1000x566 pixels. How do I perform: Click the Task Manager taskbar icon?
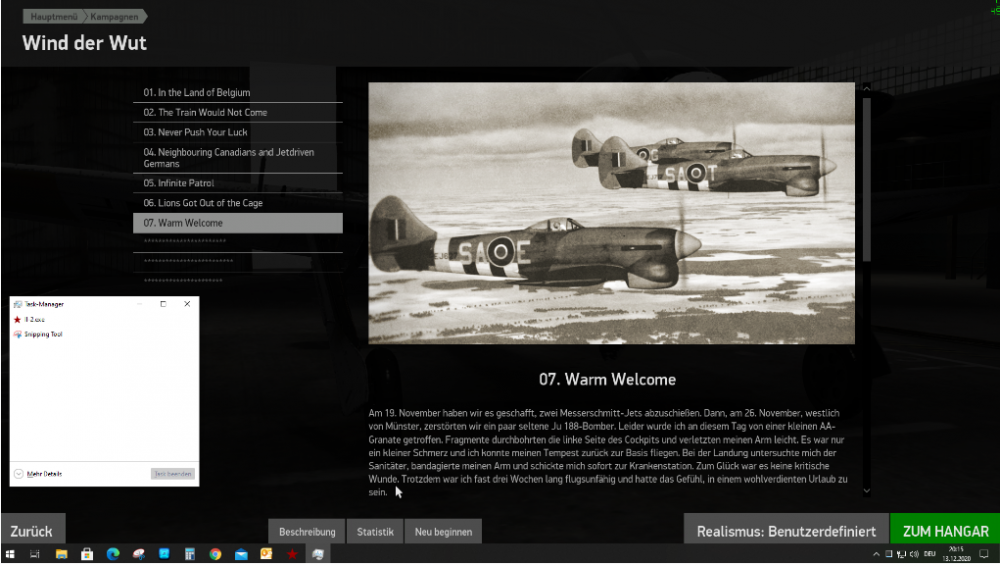tap(318, 554)
